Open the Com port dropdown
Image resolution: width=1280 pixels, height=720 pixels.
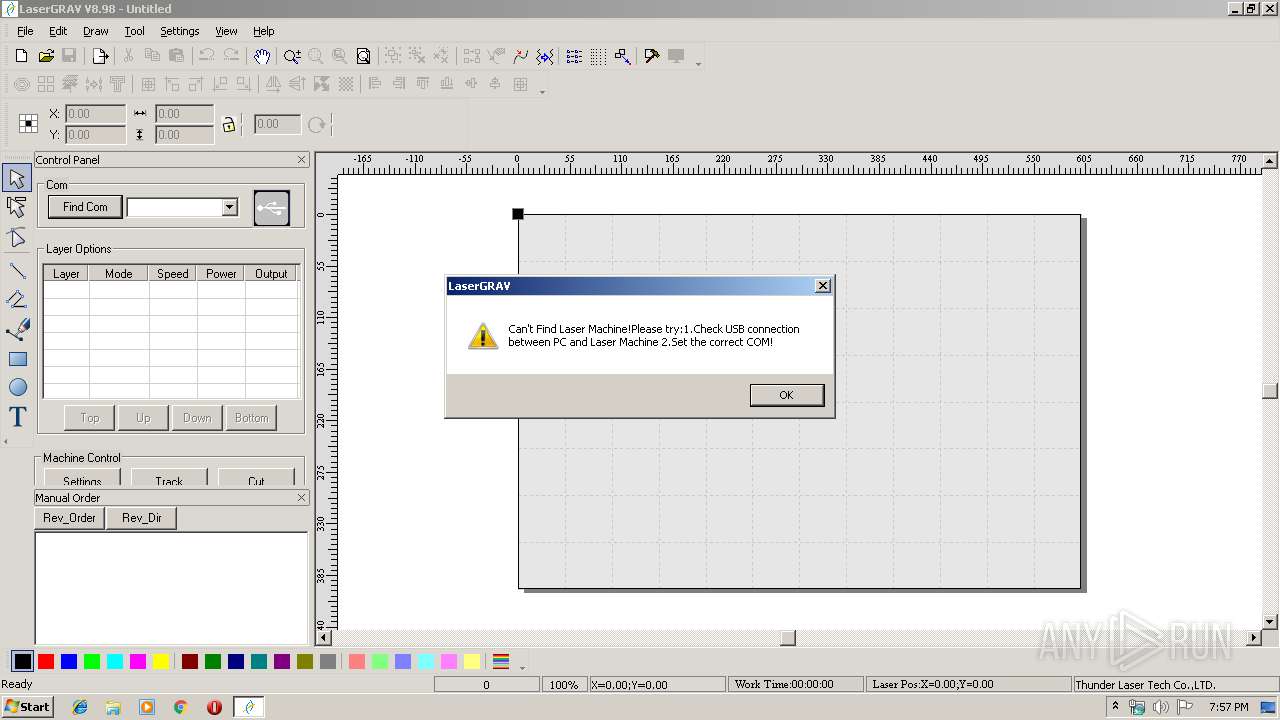pos(229,207)
